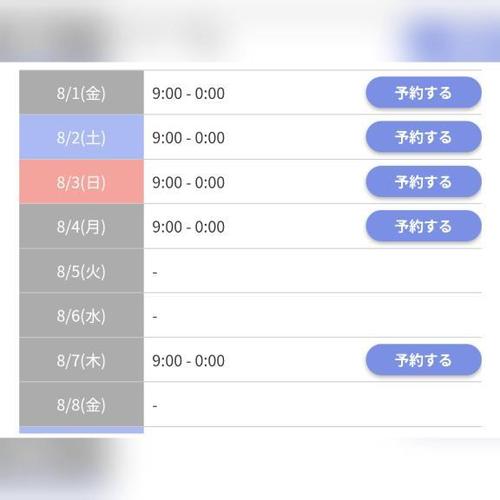Viewport: 500px width, 500px height.
Task: Reserve the 8/7(木) slot
Action: point(423,360)
